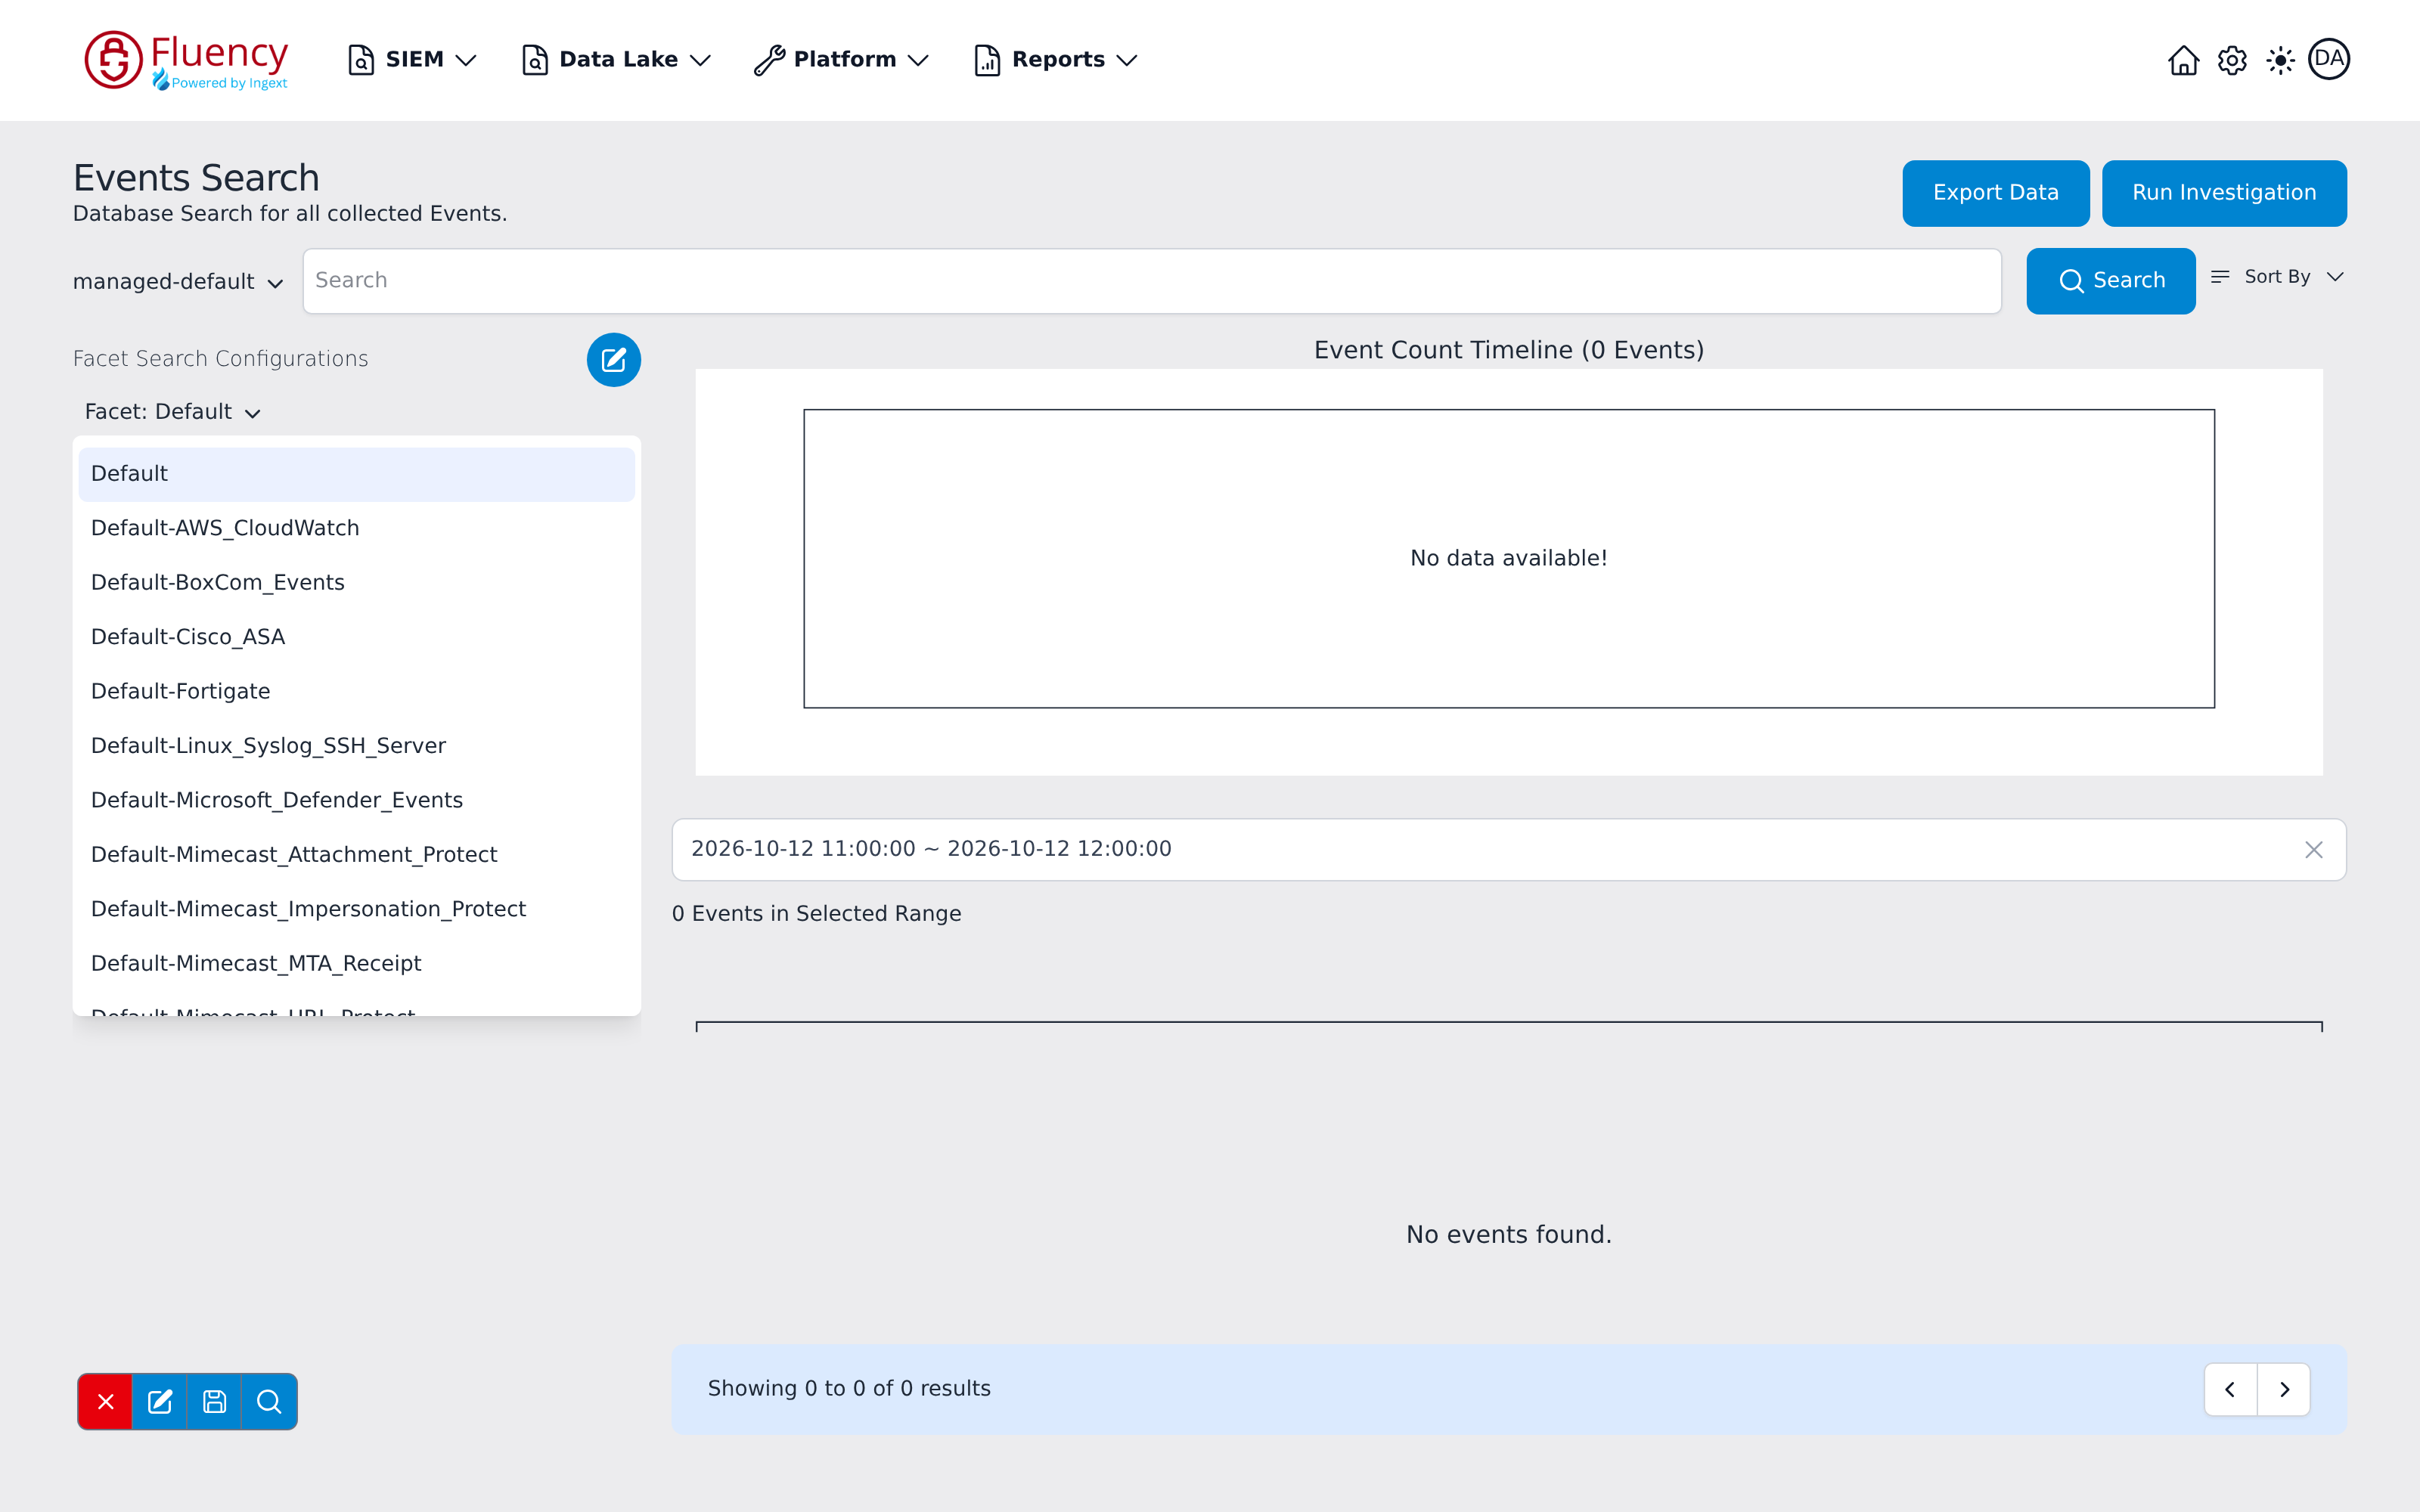Open the Platform menu

click(842, 60)
